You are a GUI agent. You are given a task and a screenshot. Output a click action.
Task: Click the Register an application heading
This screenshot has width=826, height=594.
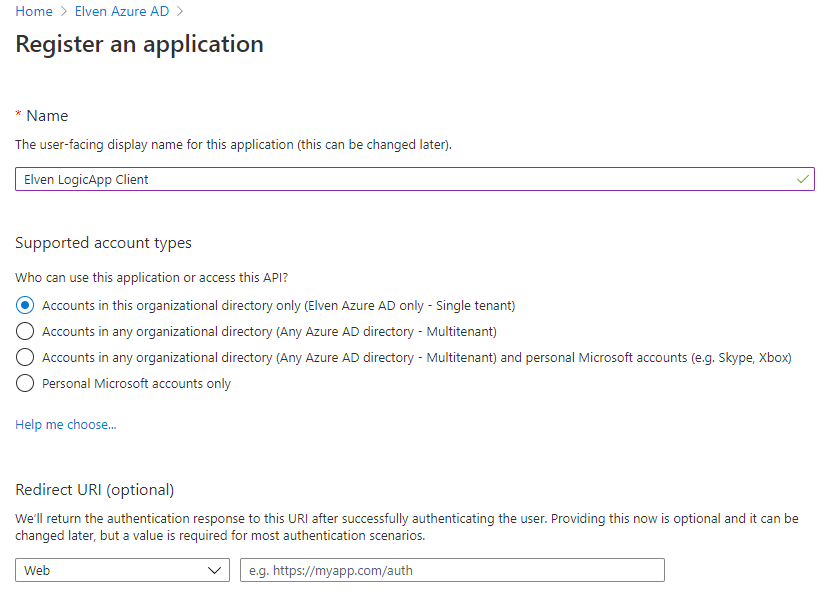(x=139, y=45)
